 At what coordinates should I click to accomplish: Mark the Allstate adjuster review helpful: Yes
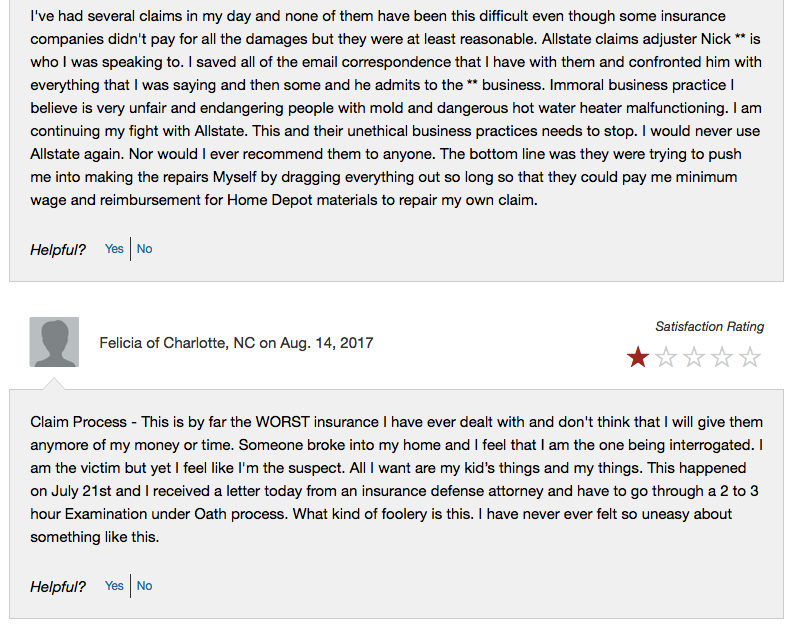[114, 249]
